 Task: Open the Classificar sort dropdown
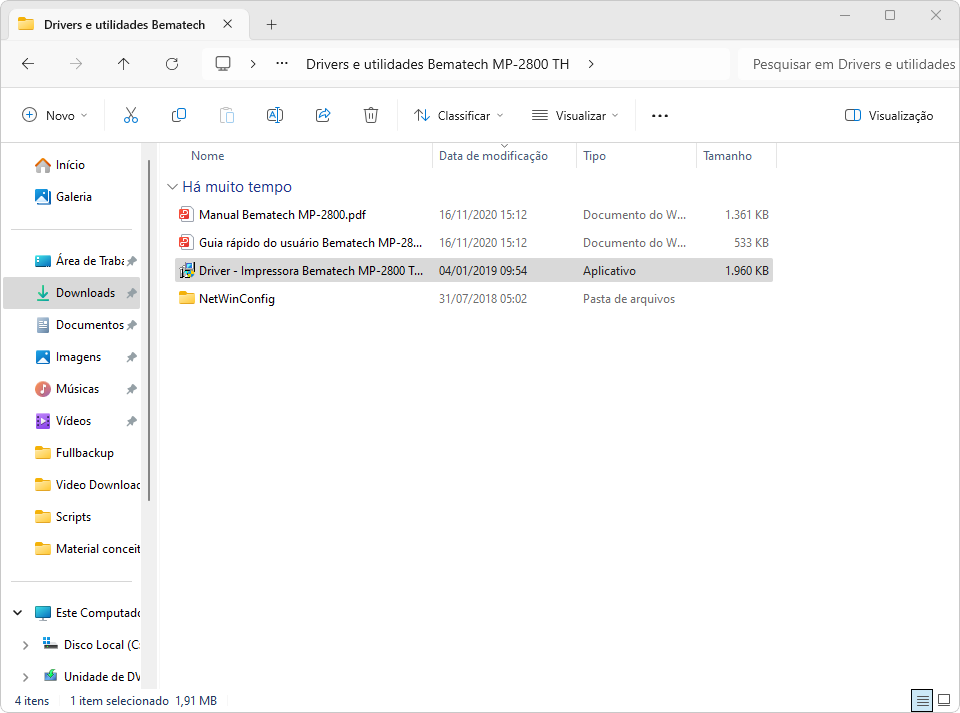pos(458,116)
